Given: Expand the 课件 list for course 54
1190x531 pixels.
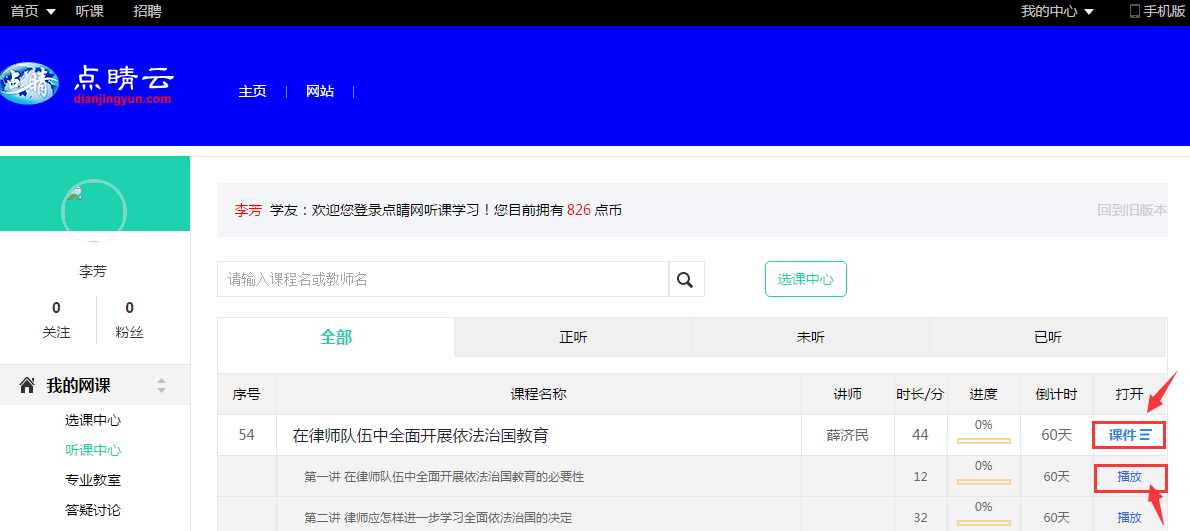Looking at the screenshot, I should pyautogui.click(x=1130, y=436).
